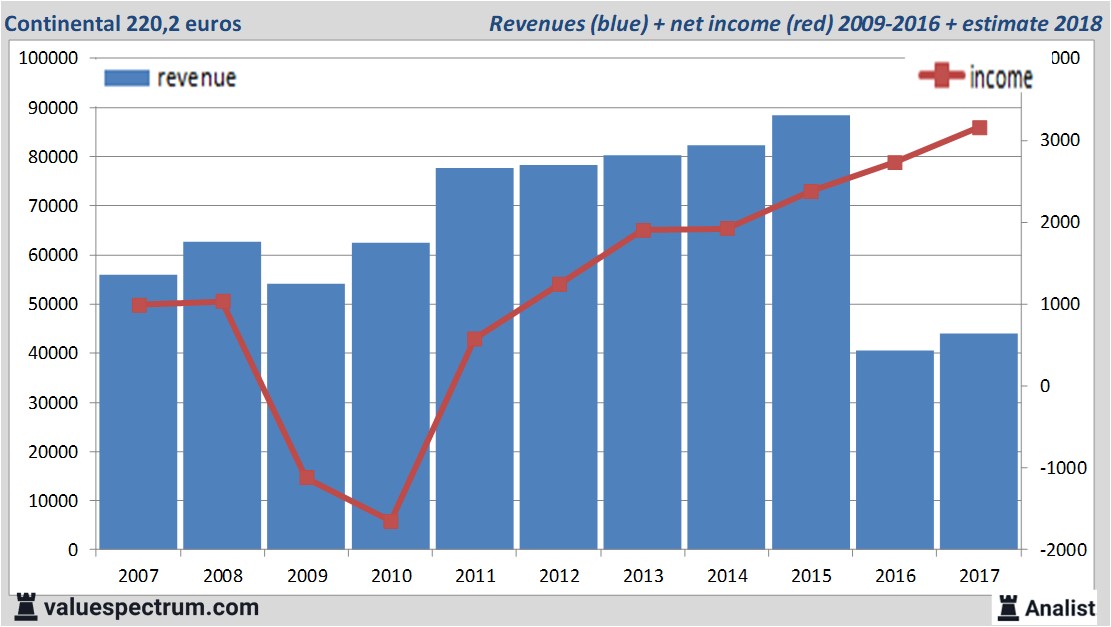Click the highest 2017 income data point
Screen dimensions: 1111x627
point(979,128)
